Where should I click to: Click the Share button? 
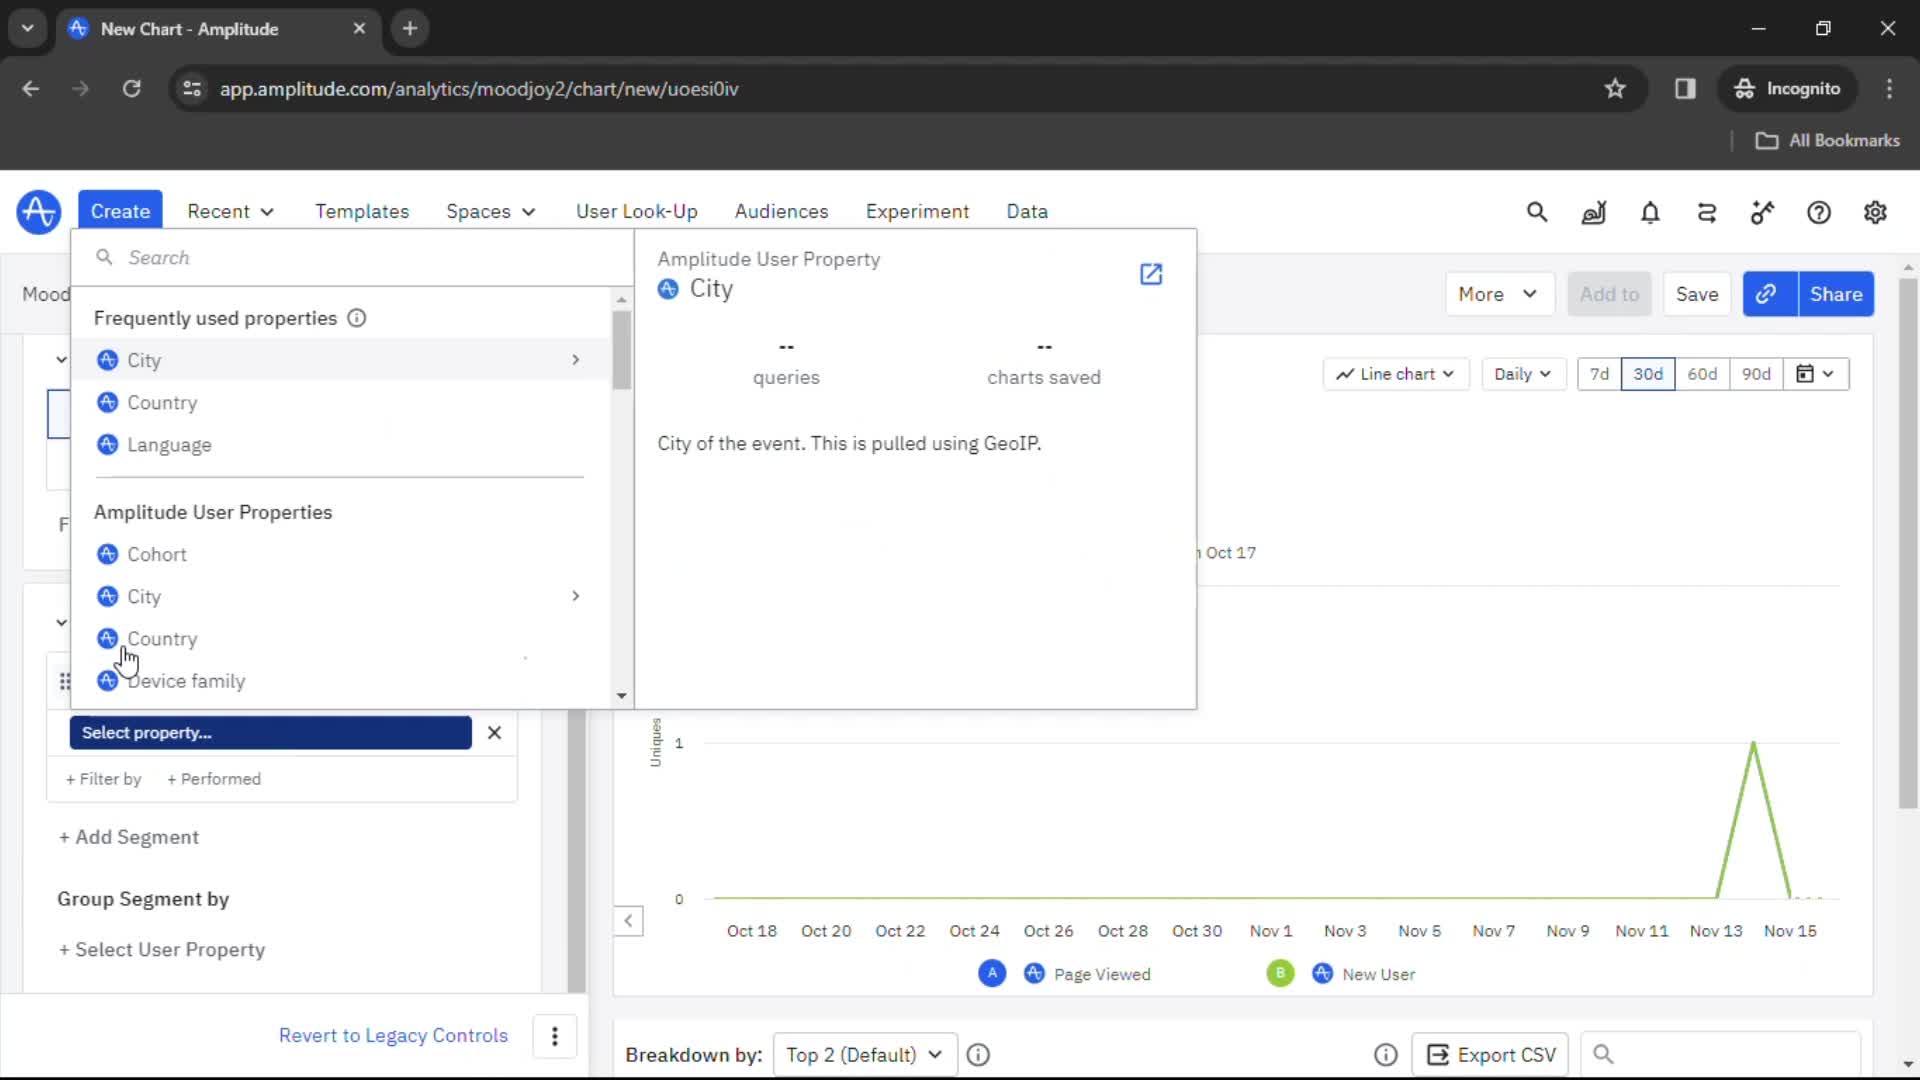point(1837,293)
